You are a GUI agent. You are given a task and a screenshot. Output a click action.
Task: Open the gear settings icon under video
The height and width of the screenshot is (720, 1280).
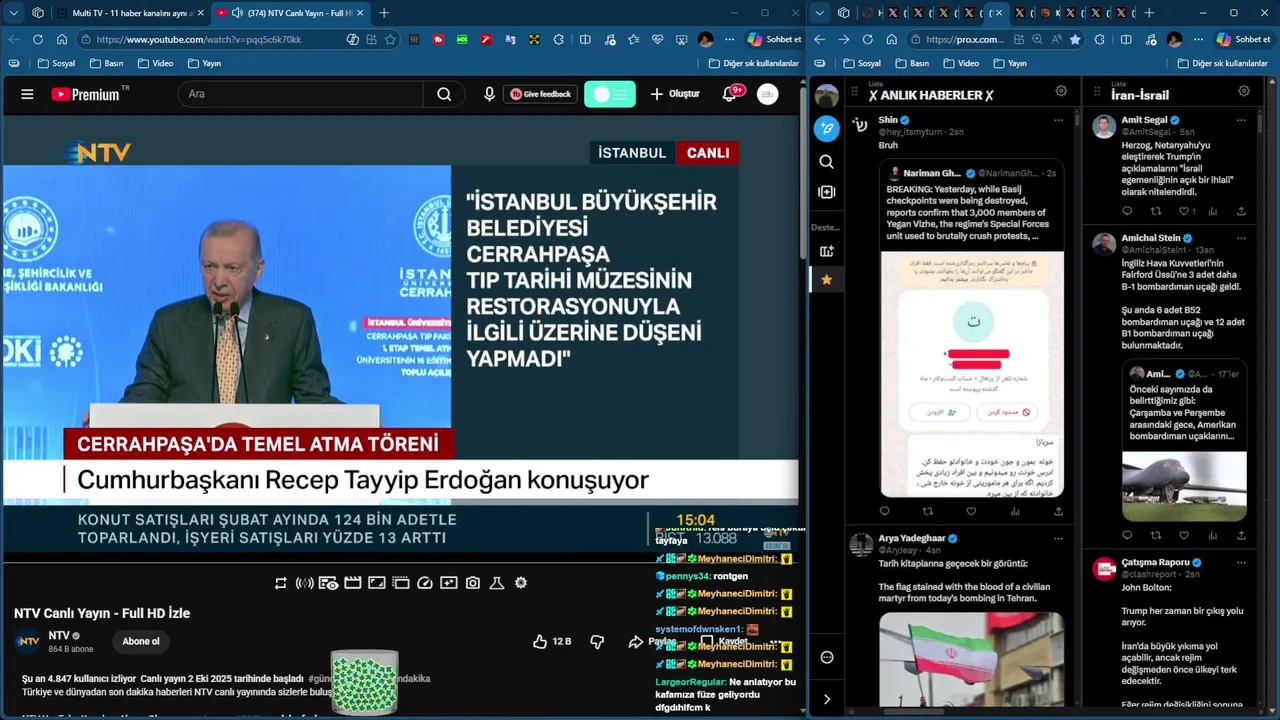click(521, 583)
